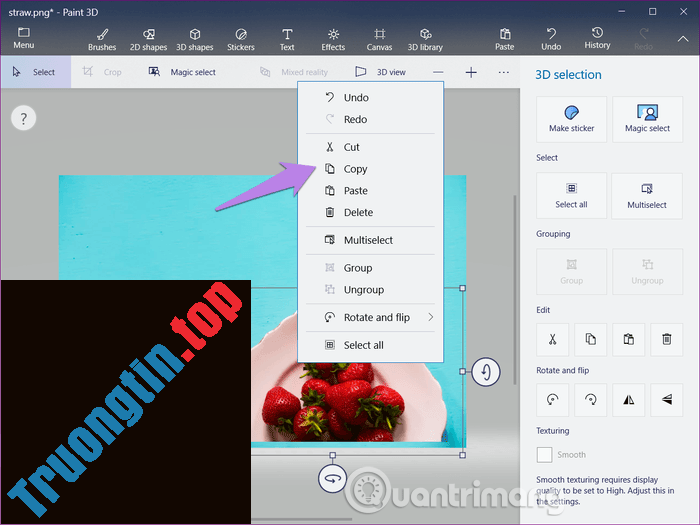This screenshot has width=700, height=525.
Task: Choose Redo from the context menu
Action: click(371, 119)
